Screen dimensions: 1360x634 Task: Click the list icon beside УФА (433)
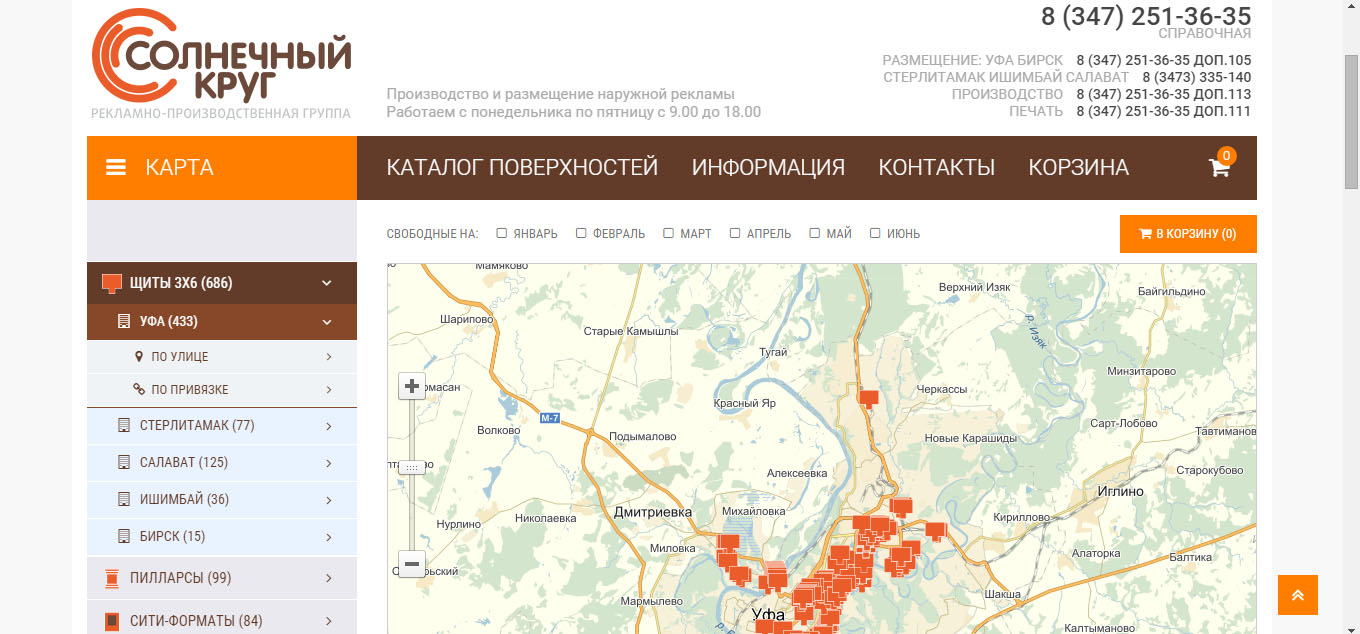pos(124,322)
